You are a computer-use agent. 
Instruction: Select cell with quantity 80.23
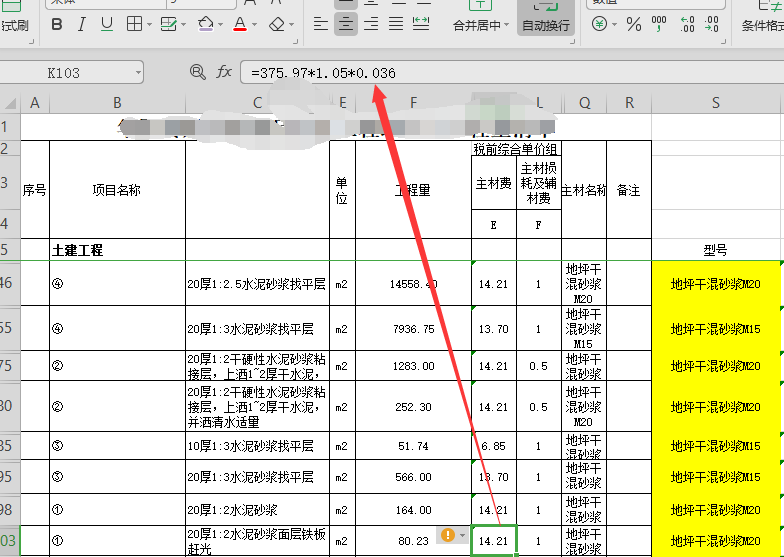pos(413,541)
